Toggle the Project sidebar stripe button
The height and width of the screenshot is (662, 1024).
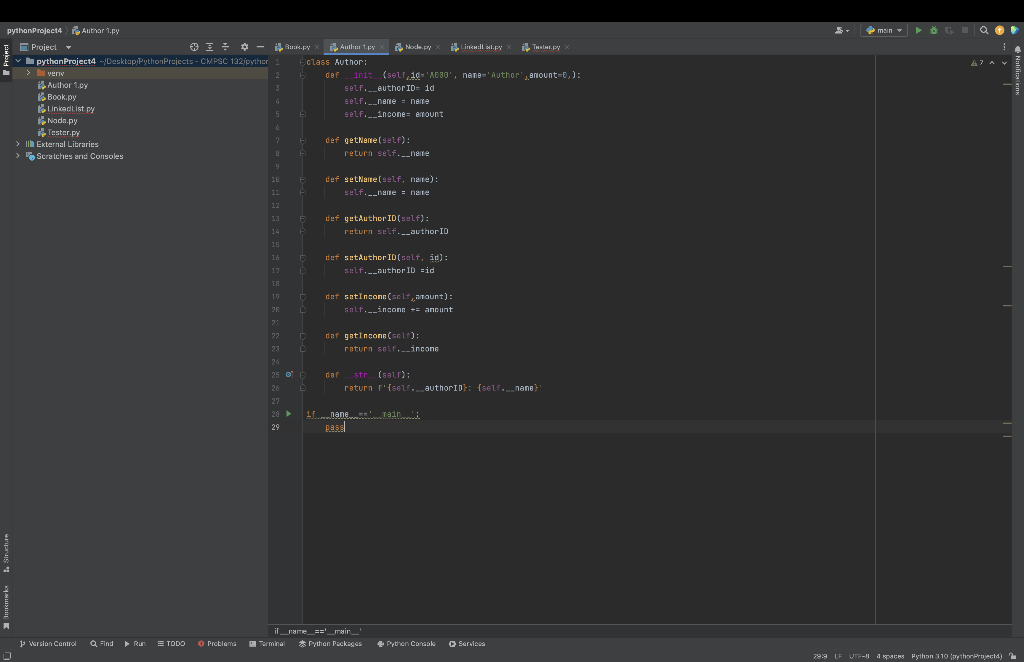pos(6,59)
